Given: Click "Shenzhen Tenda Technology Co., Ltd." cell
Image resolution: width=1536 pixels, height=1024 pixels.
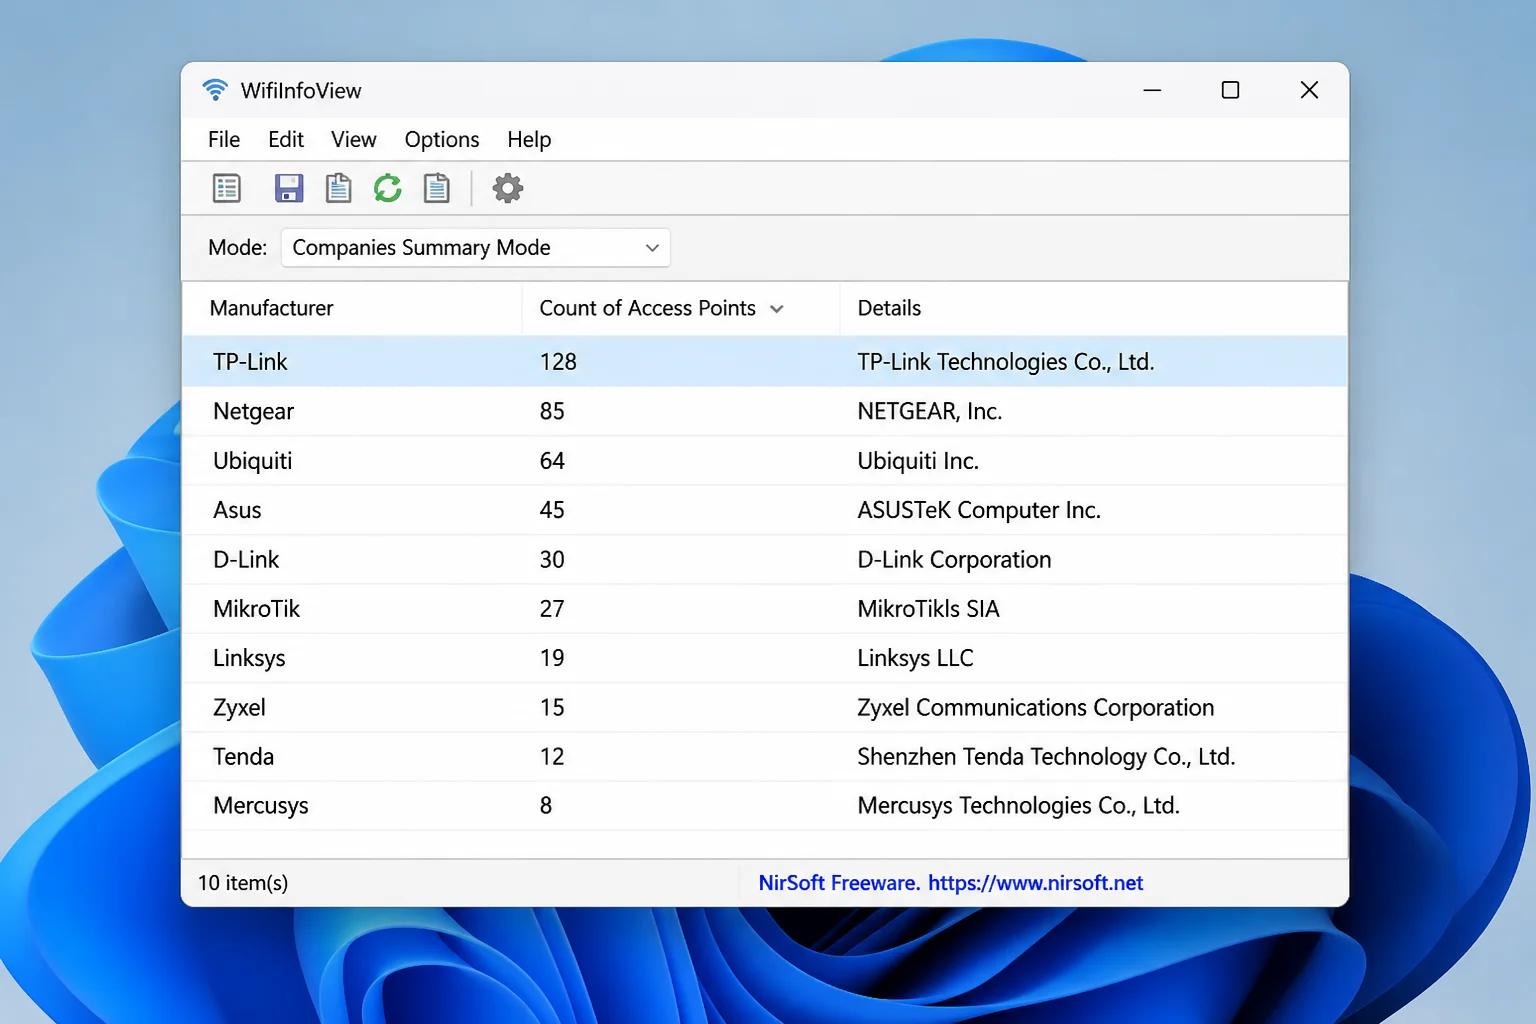Looking at the screenshot, I should 1046,757.
